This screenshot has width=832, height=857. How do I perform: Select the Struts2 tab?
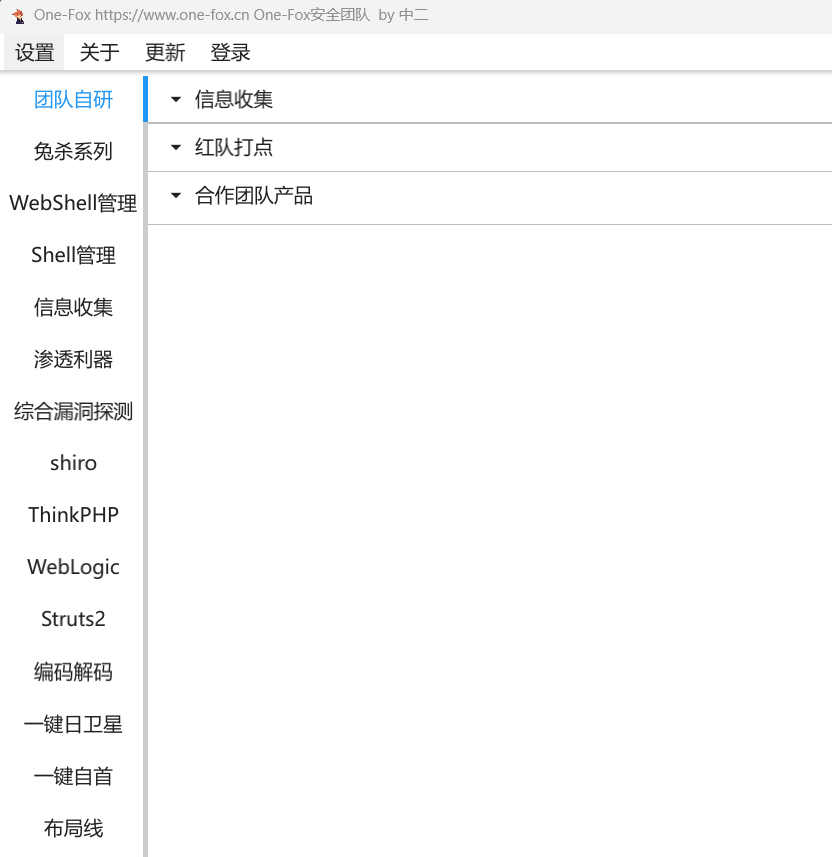(x=73, y=619)
